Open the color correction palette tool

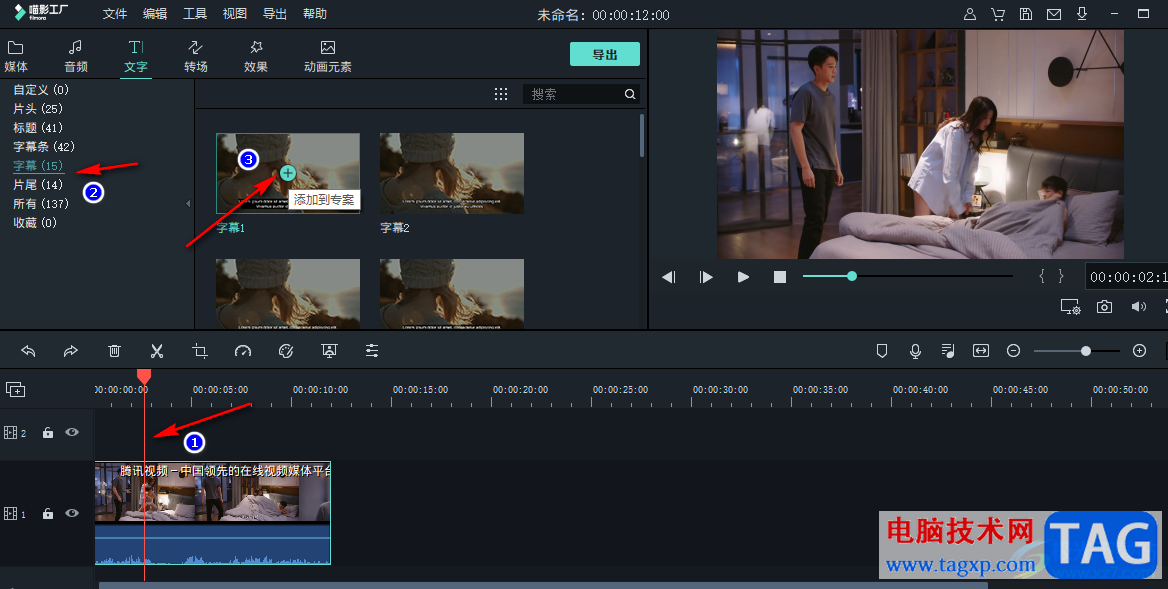(286, 351)
